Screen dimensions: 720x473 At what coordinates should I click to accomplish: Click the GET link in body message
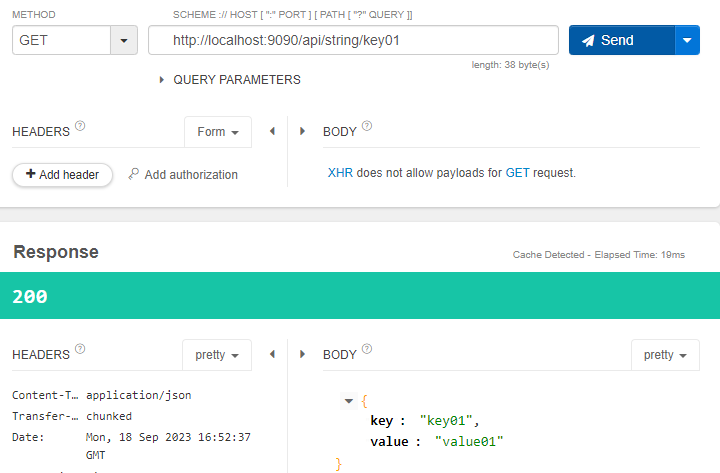coord(517,173)
